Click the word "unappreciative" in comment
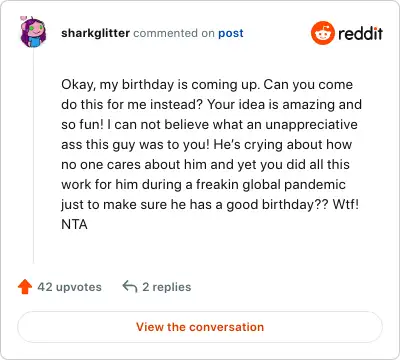 coord(311,125)
